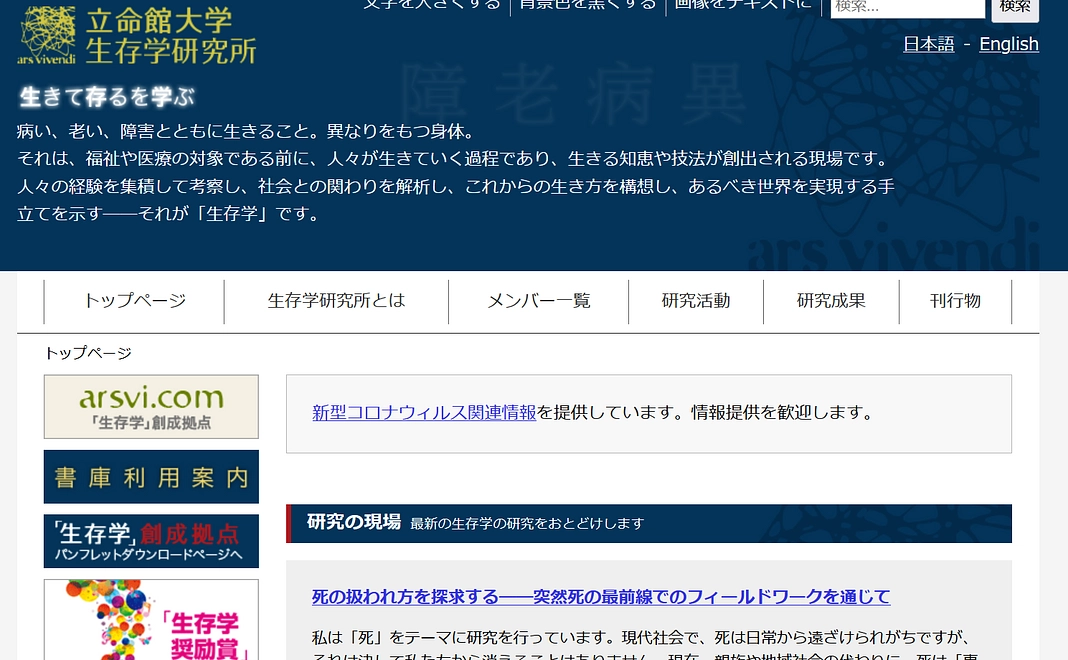Open the 書庫利用案内 banner
This screenshot has width=1068, height=660.
pyautogui.click(x=151, y=477)
